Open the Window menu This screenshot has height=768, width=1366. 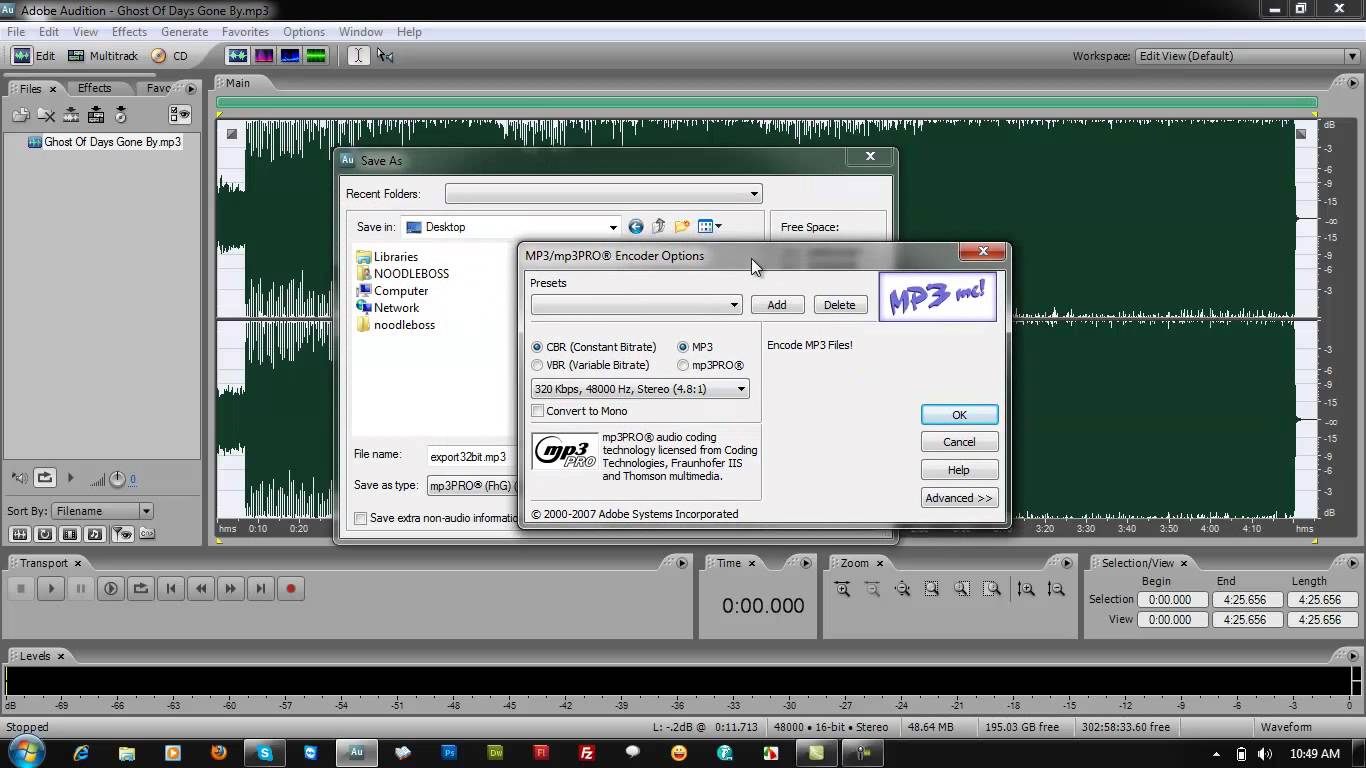(x=361, y=32)
